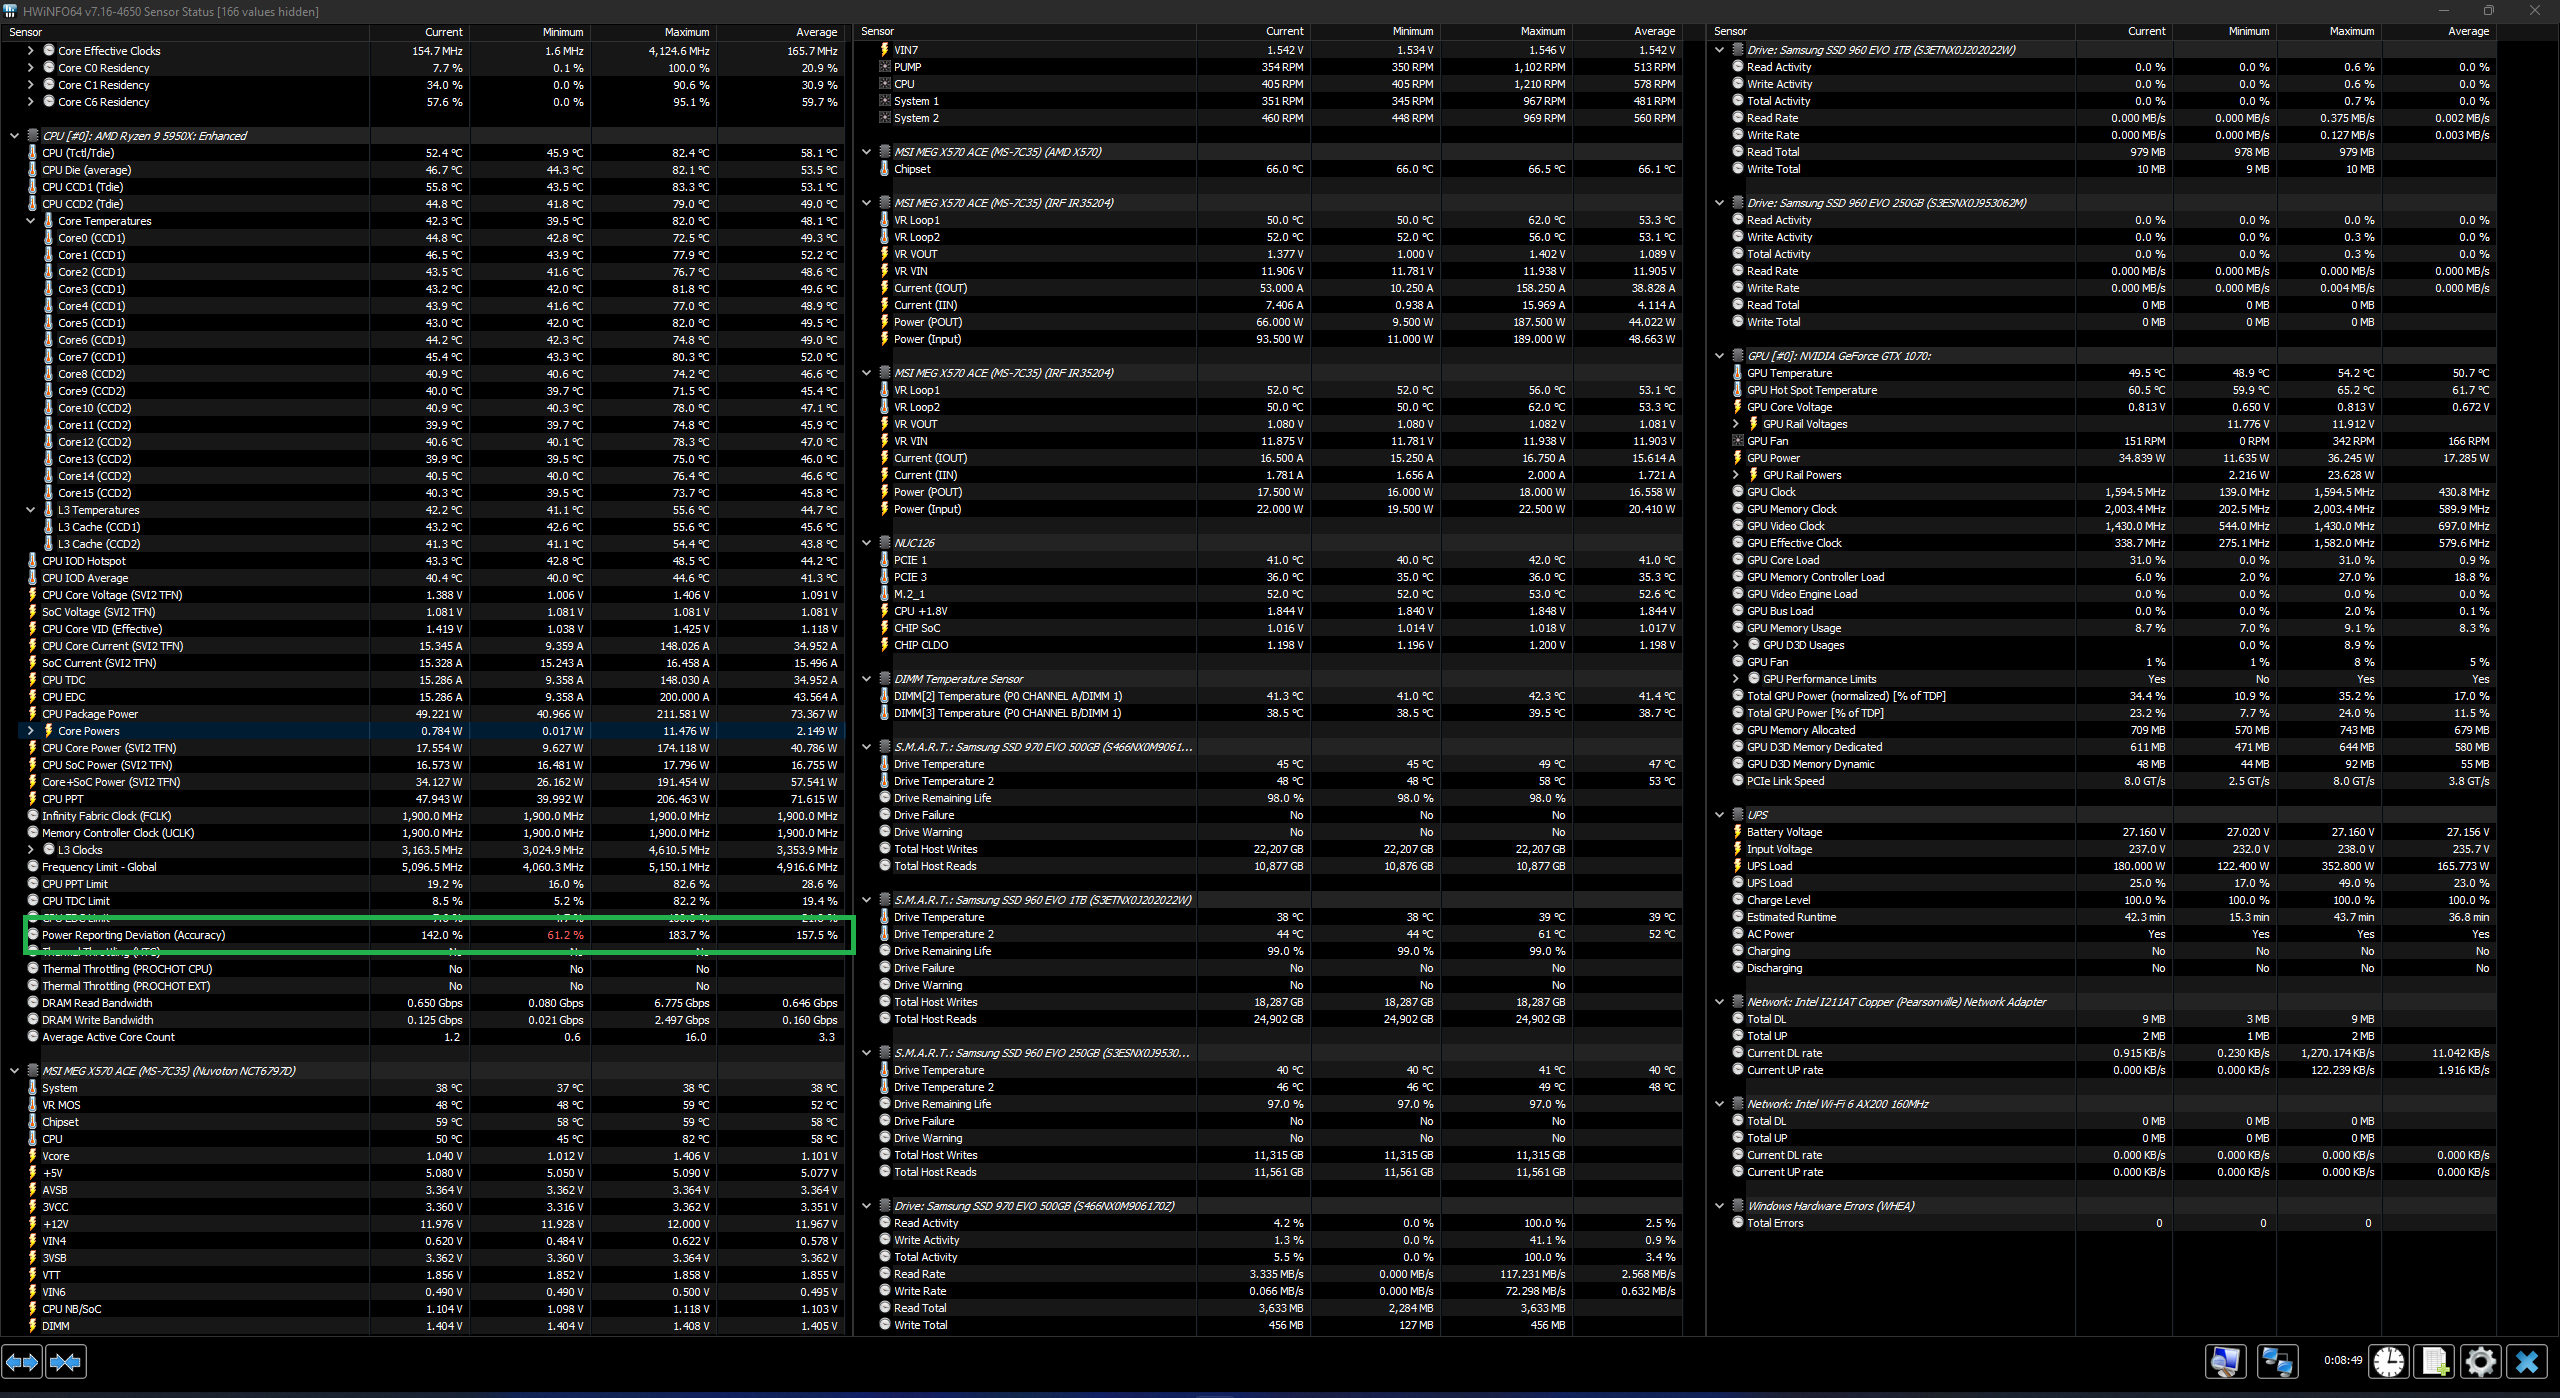Screen dimensions: 2560x1398
Task: Close sensors with the blue X icon
Action: [x=2527, y=1361]
